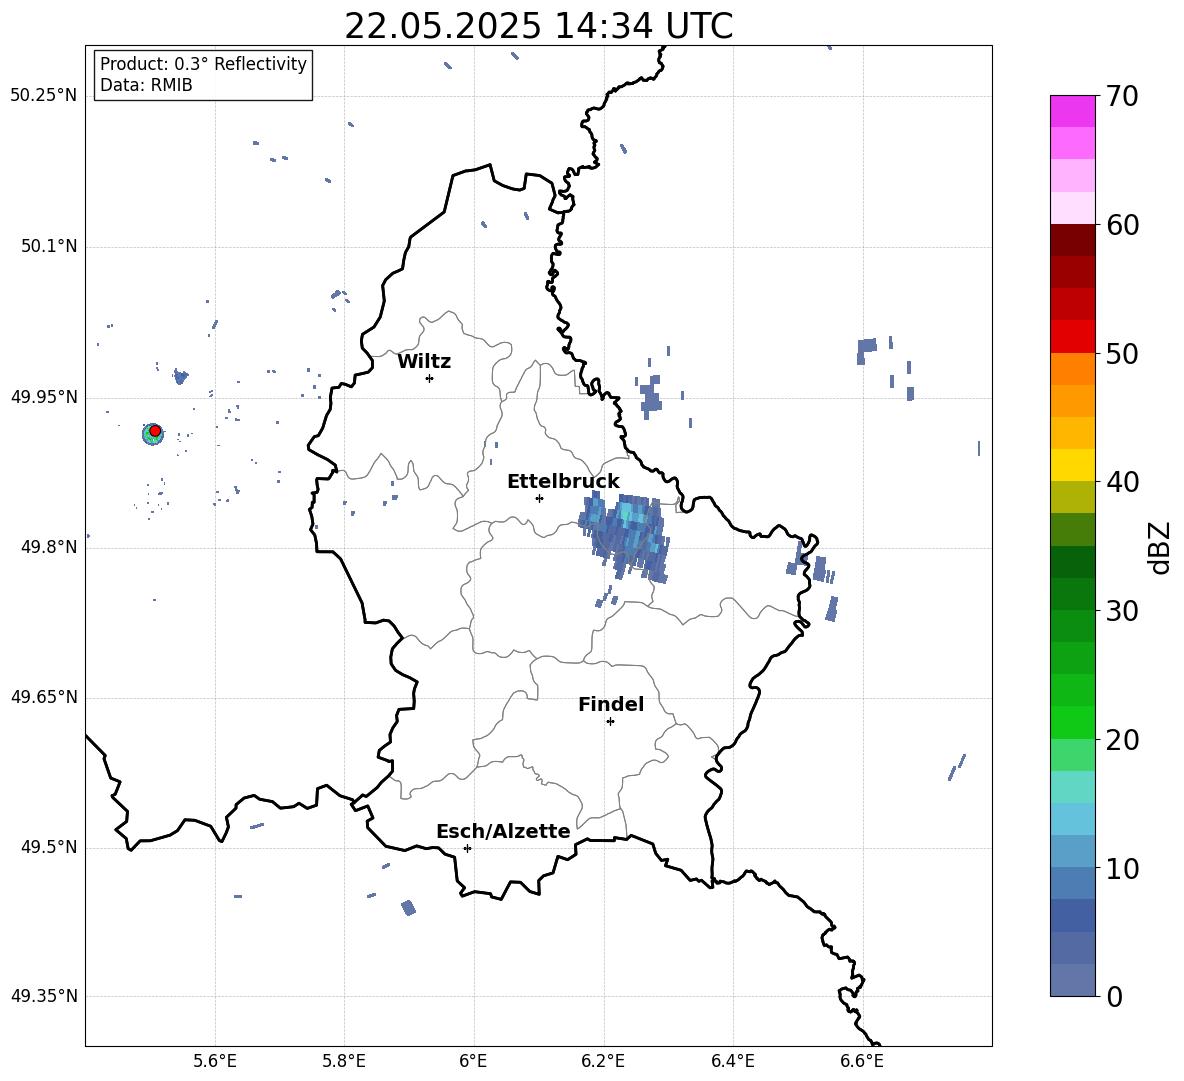Click the Ettelbruck city label

(x=563, y=482)
